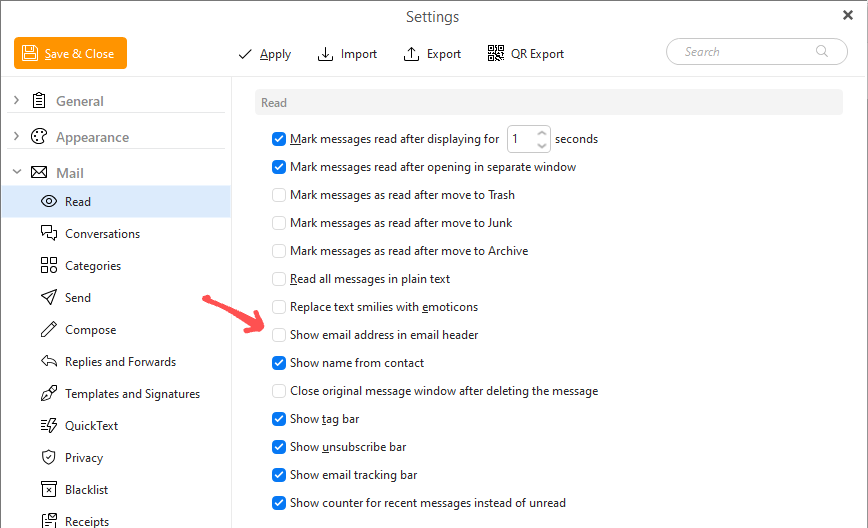Enable Mark messages as read after move to Trash
This screenshot has width=868, height=528.
coord(279,195)
